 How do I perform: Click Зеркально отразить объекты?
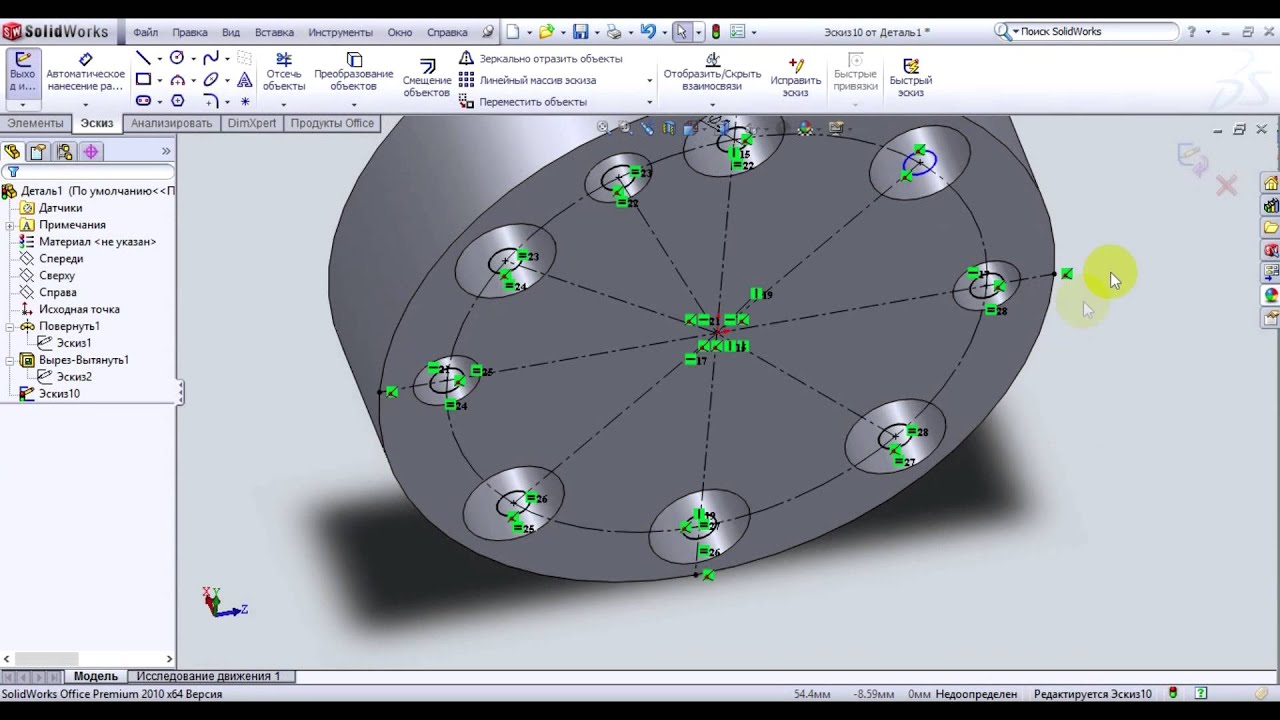tap(541, 59)
